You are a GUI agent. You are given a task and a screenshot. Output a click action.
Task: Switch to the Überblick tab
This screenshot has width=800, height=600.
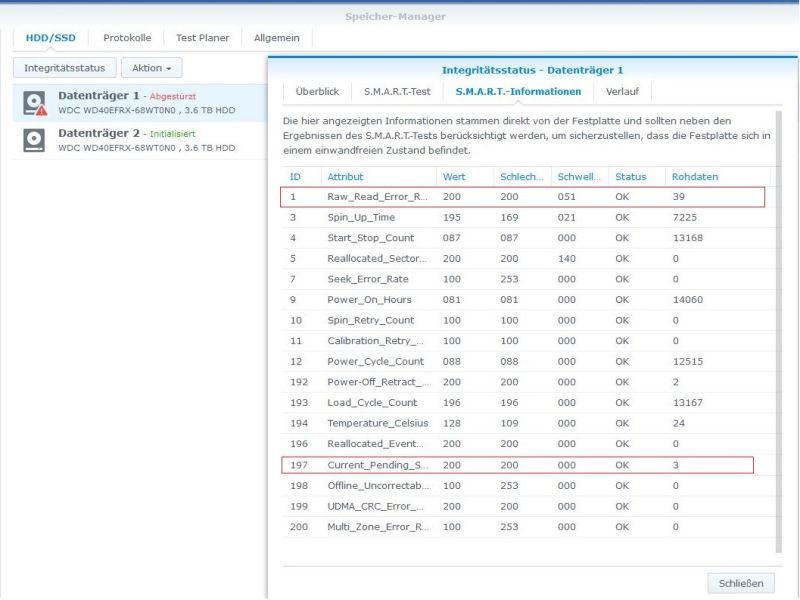317,91
